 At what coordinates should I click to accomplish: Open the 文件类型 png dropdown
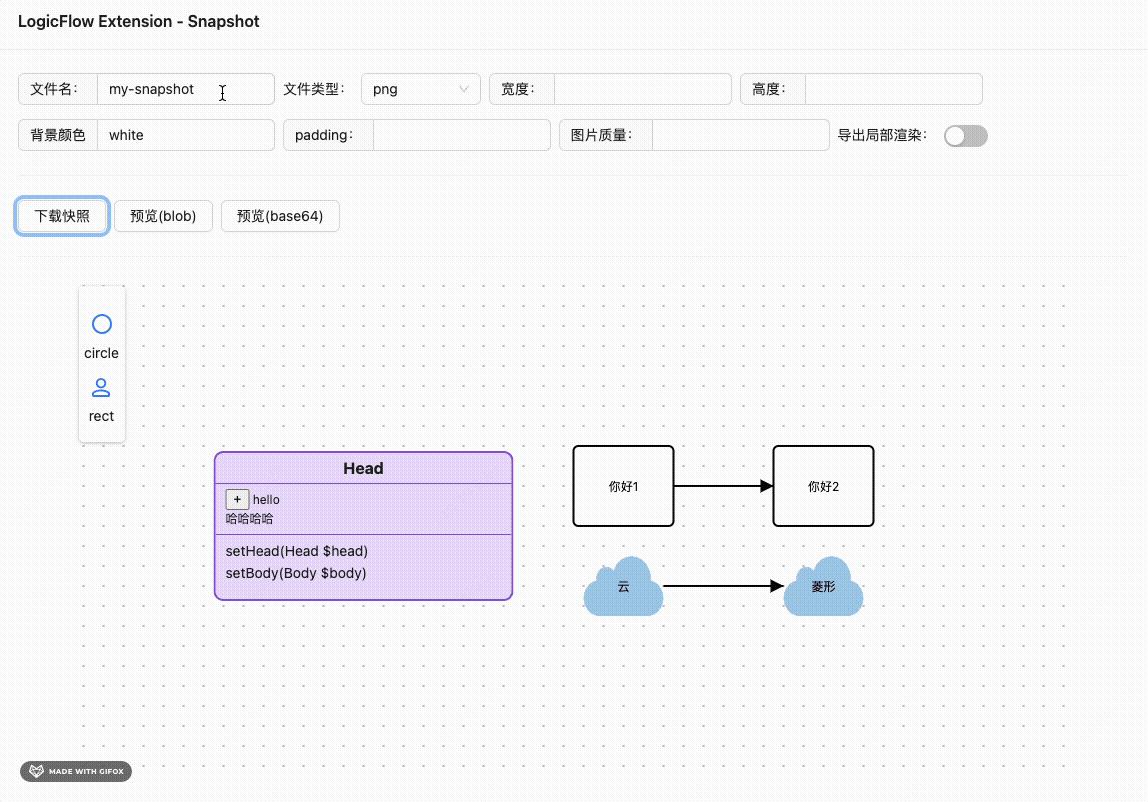420,89
